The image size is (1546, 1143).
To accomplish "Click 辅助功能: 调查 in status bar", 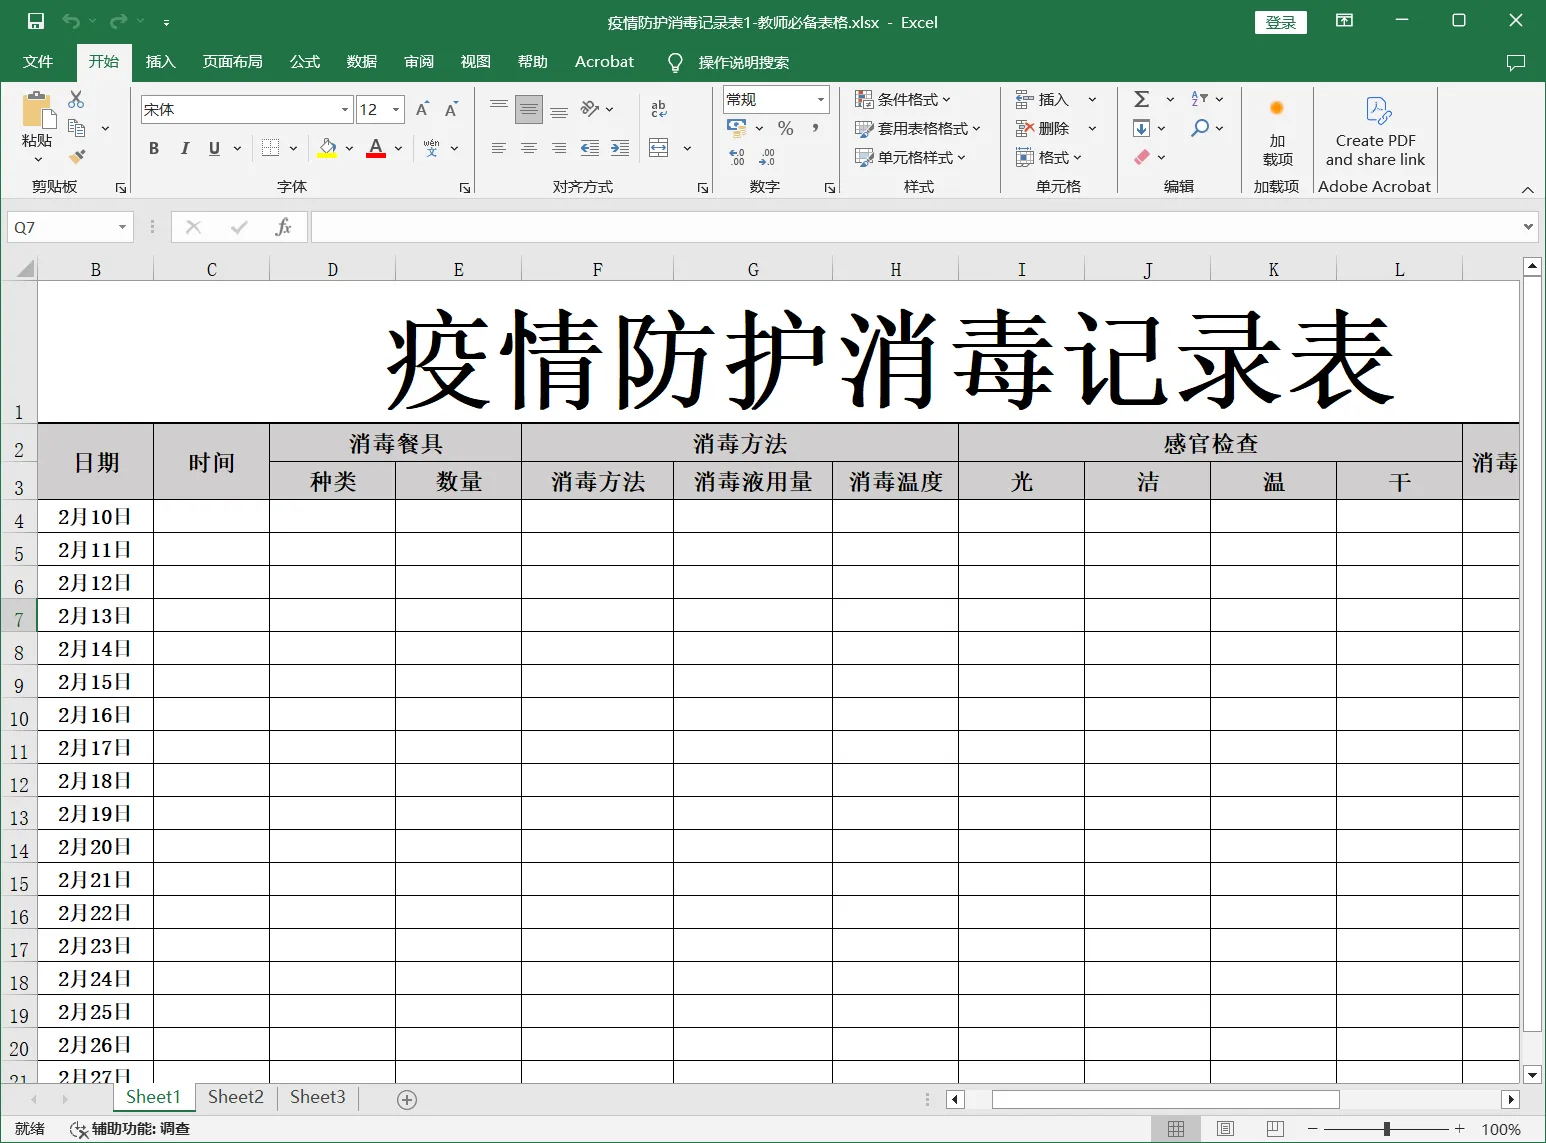I will [130, 1128].
